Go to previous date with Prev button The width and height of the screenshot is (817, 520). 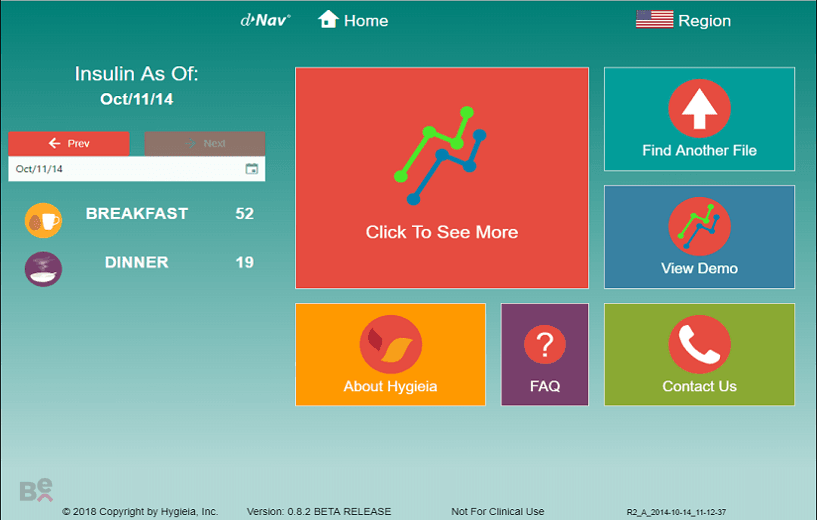[x=69, y=143]
